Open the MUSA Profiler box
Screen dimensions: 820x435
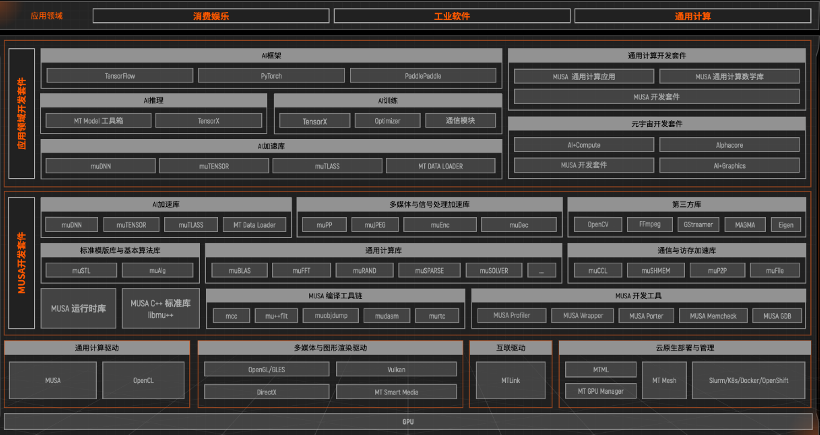click(511, 316)
